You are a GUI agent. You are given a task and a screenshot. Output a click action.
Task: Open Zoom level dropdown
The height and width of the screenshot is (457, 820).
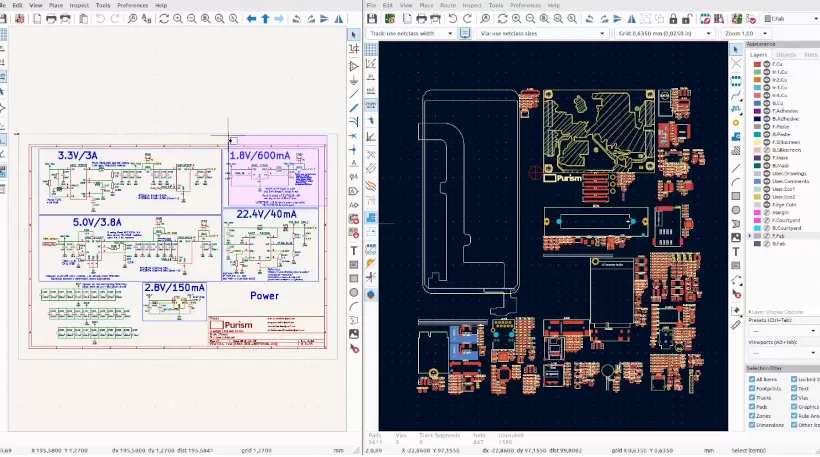[x=746, y=33]
